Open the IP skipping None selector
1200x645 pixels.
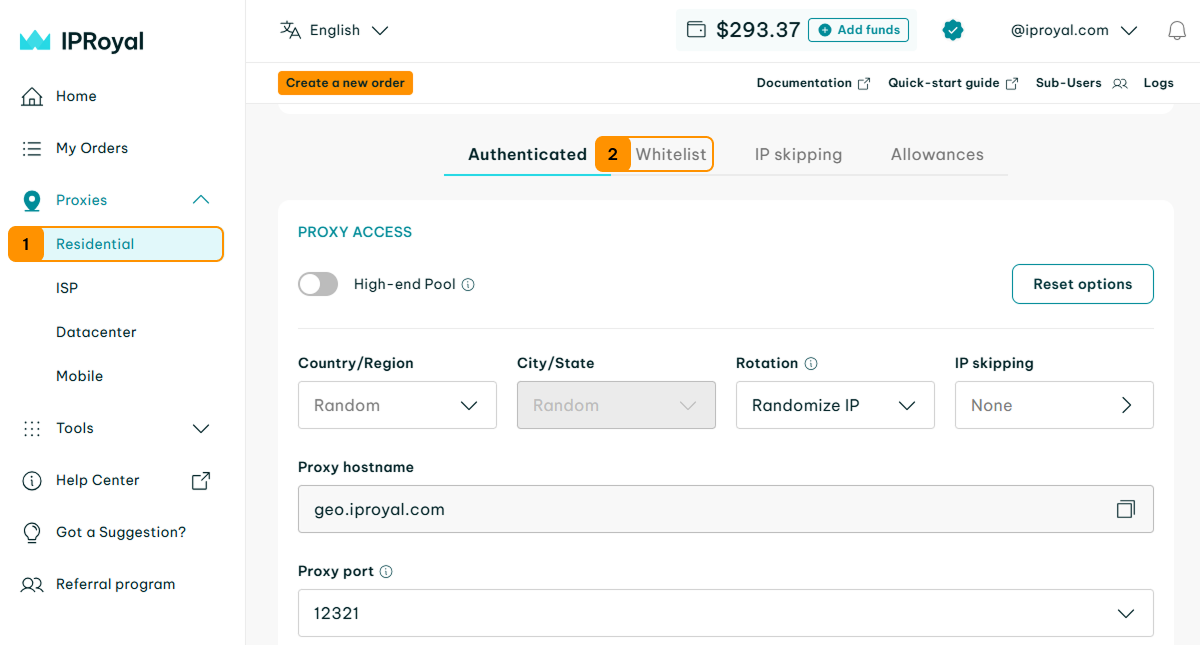(x=1054, y=405)
